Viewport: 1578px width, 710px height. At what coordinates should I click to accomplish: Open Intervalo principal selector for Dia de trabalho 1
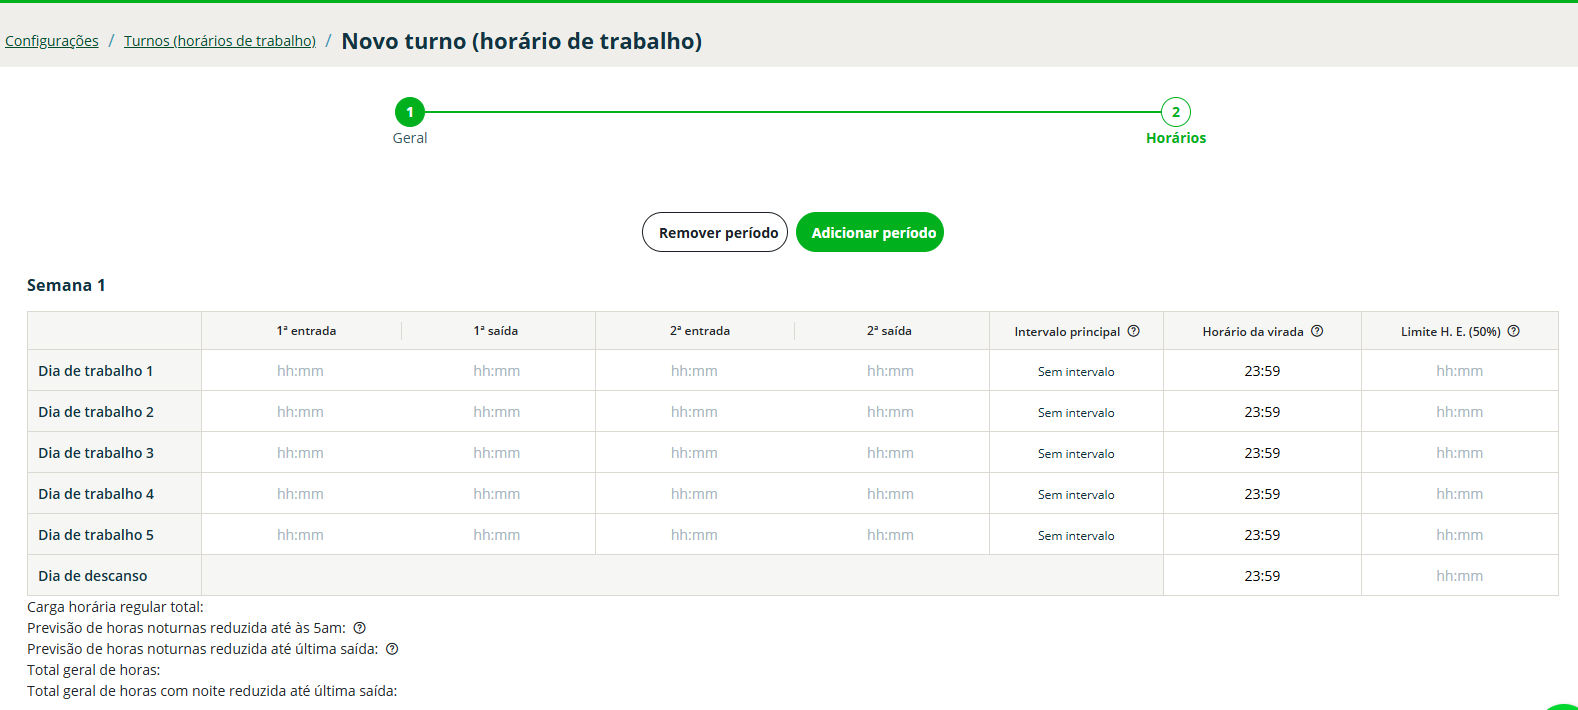pos(1076,371)
